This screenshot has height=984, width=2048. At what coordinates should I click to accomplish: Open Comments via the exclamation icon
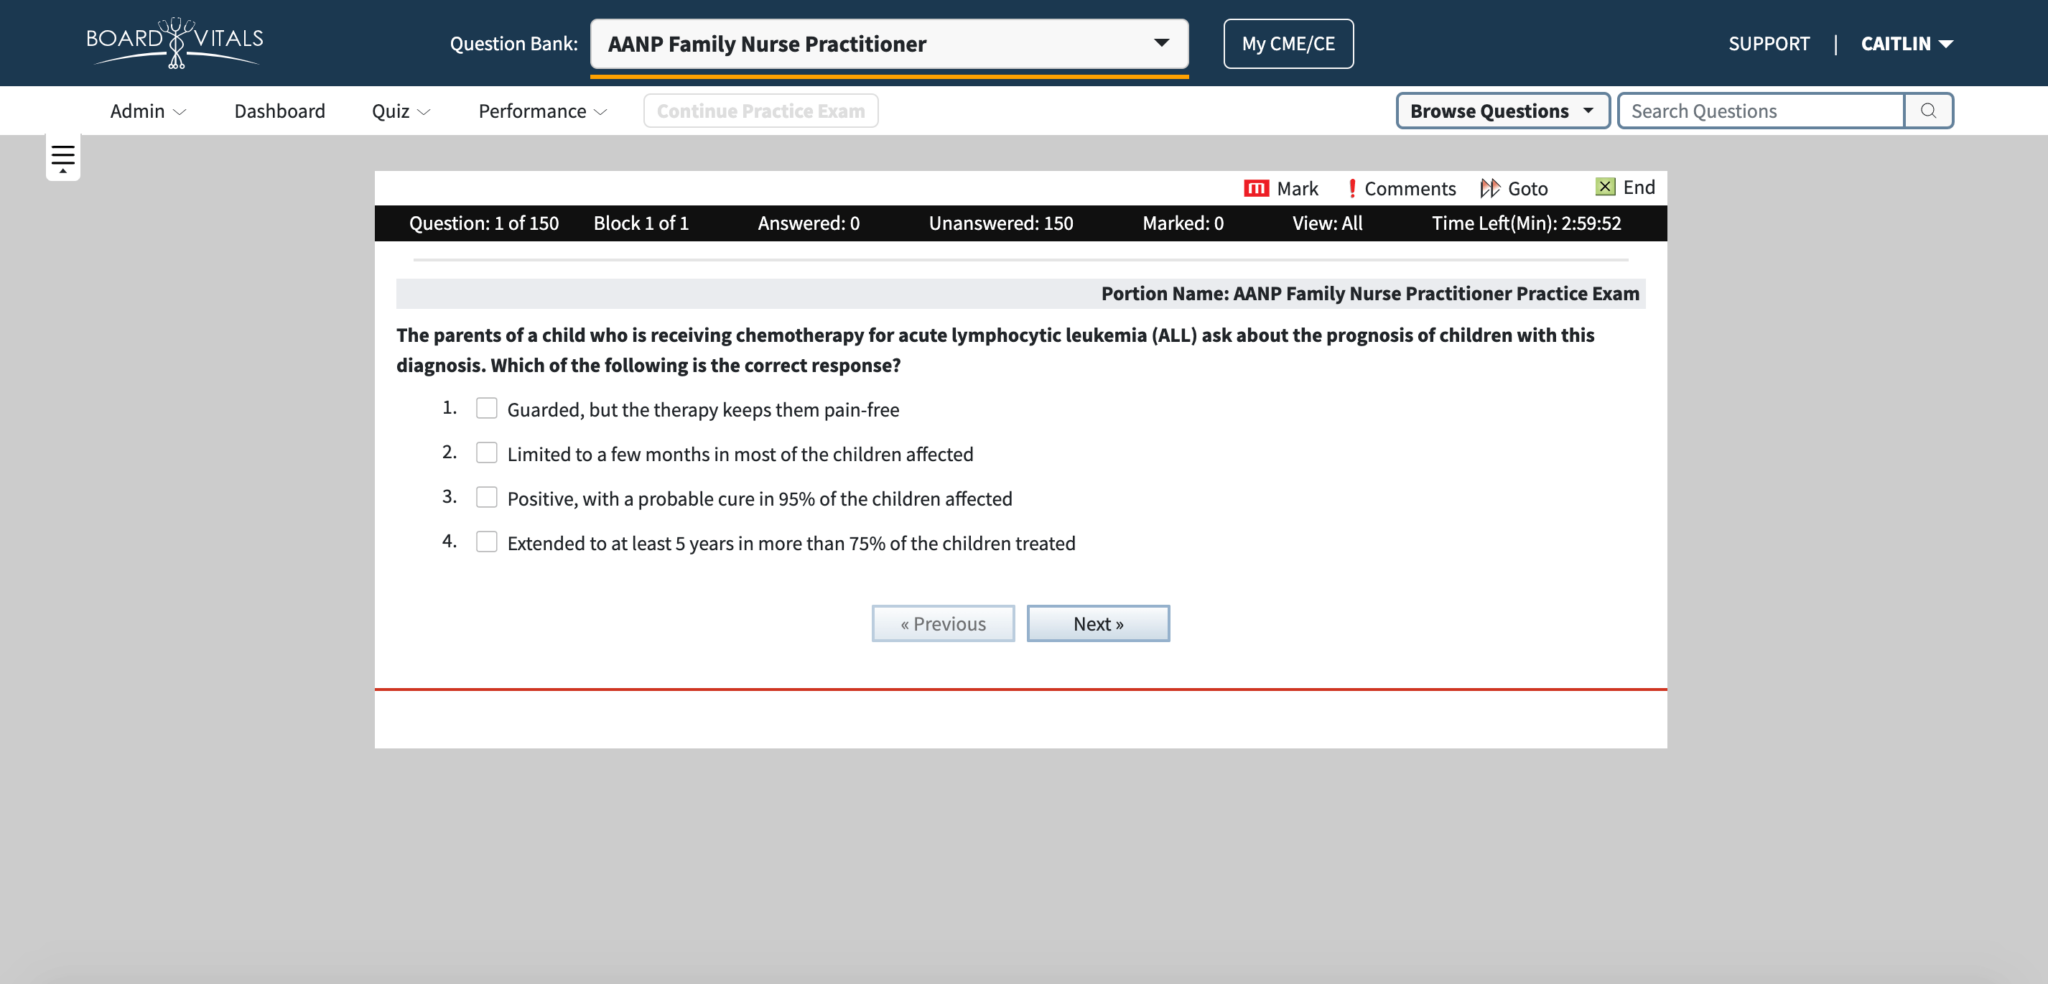pyautogui.click(x=1352, y=188)
